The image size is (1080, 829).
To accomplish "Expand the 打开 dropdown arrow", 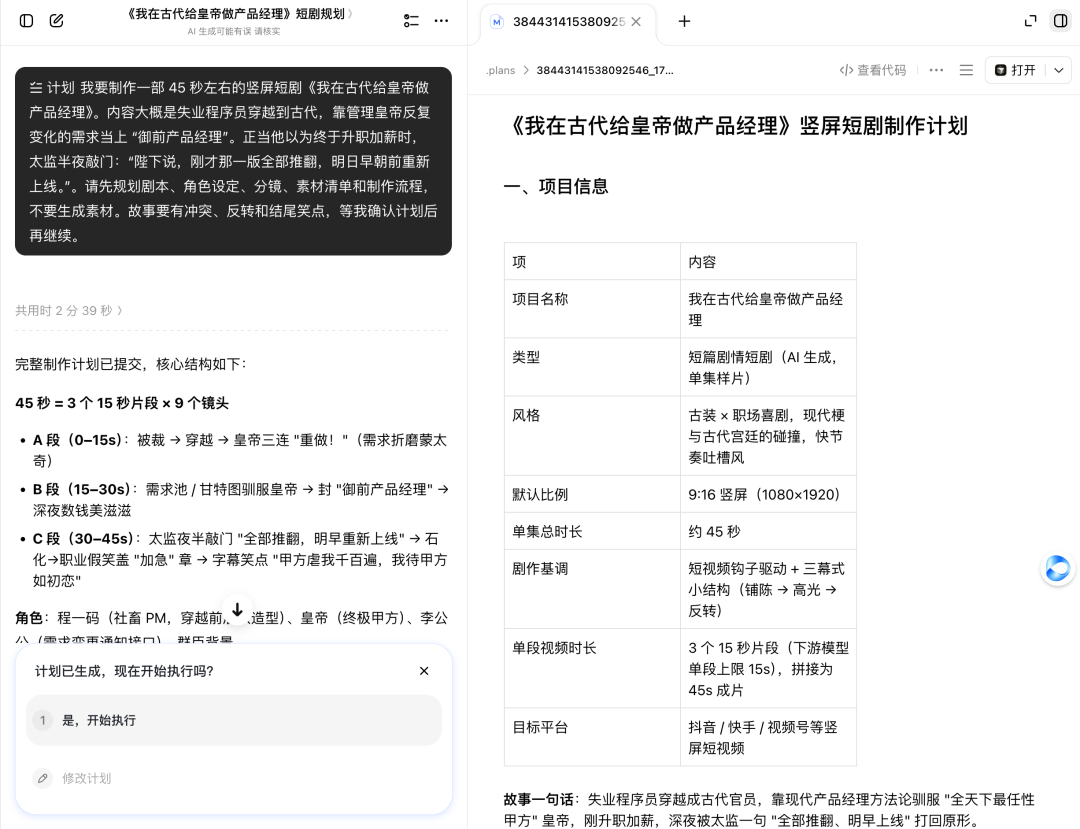I will coord(1059,70).
